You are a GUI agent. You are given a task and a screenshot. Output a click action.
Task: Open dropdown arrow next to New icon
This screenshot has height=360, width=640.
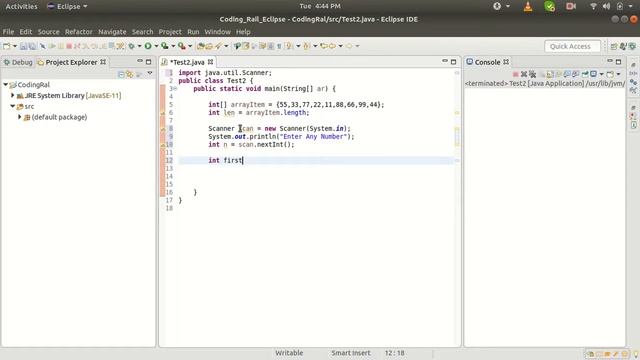coord(15,46)
